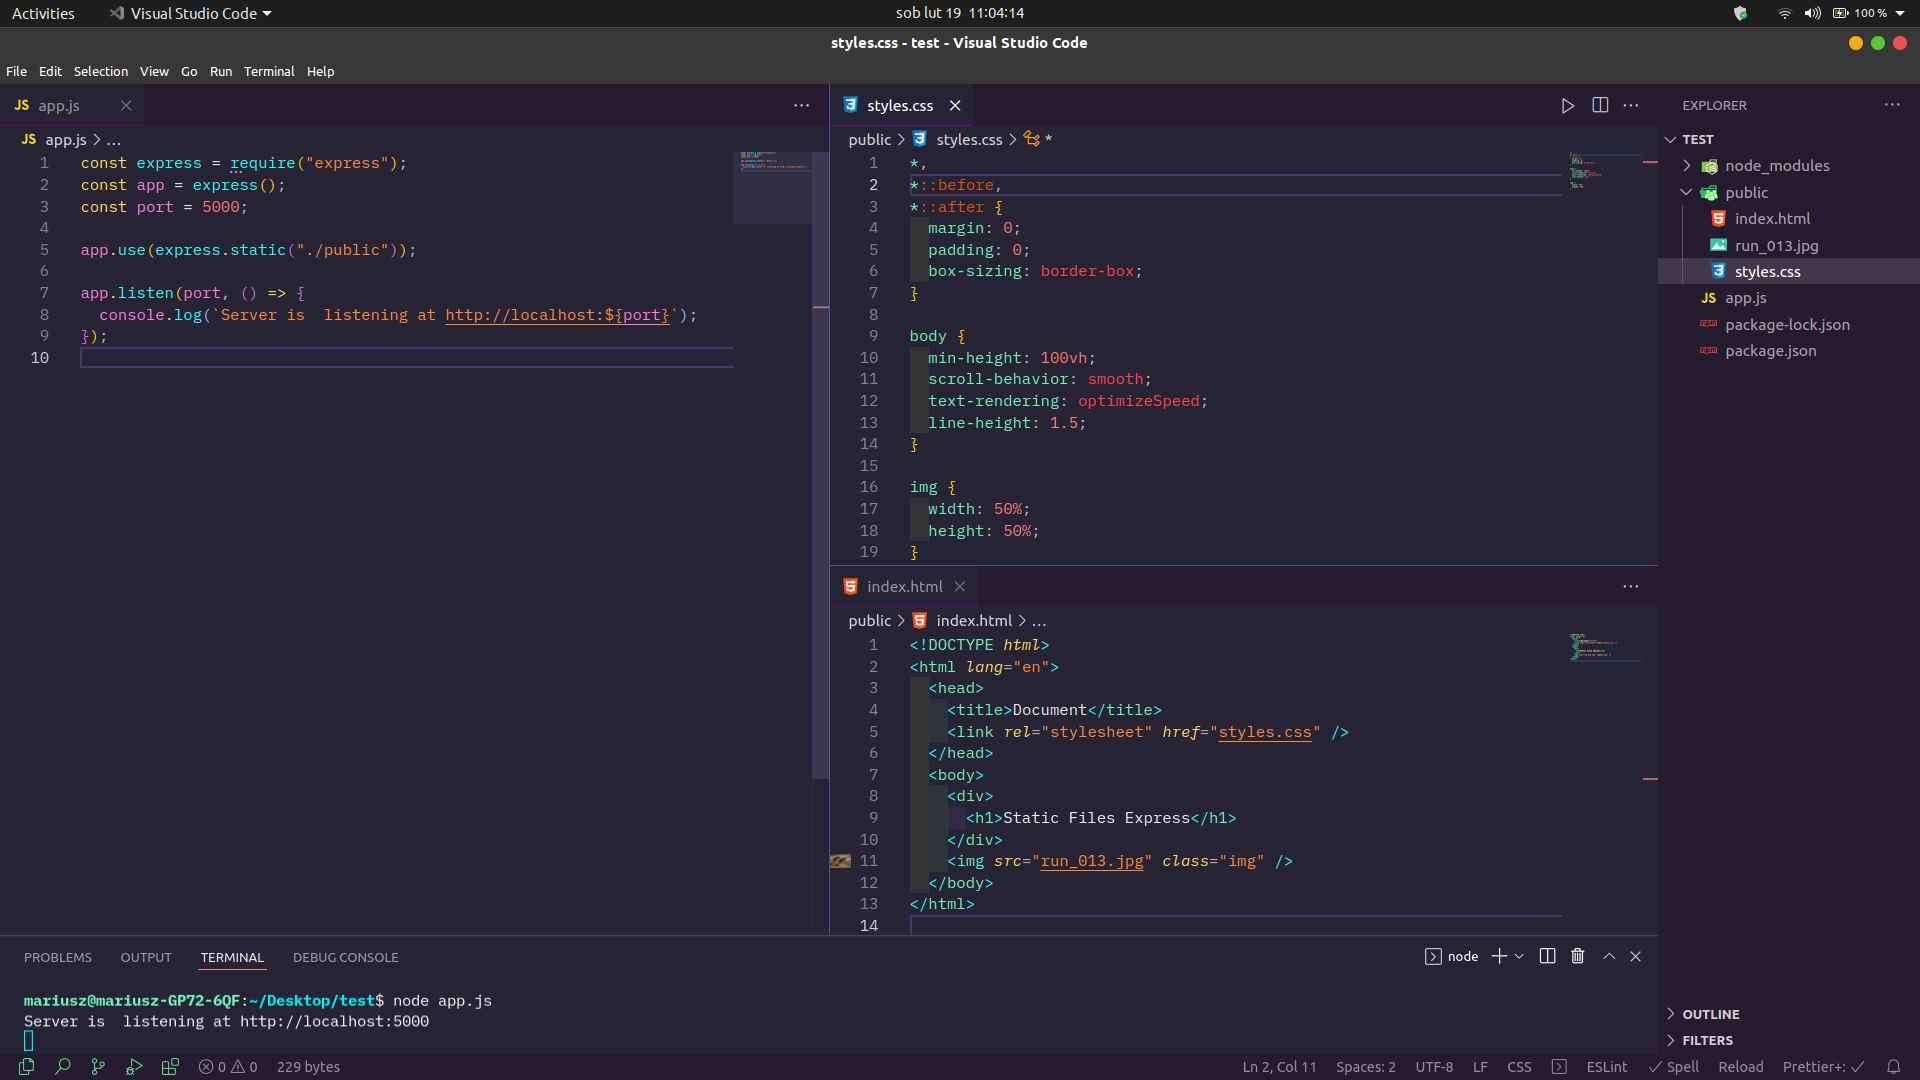
Task: Expand the OUTLINE section
Action: click(x=1710, y=1014)
